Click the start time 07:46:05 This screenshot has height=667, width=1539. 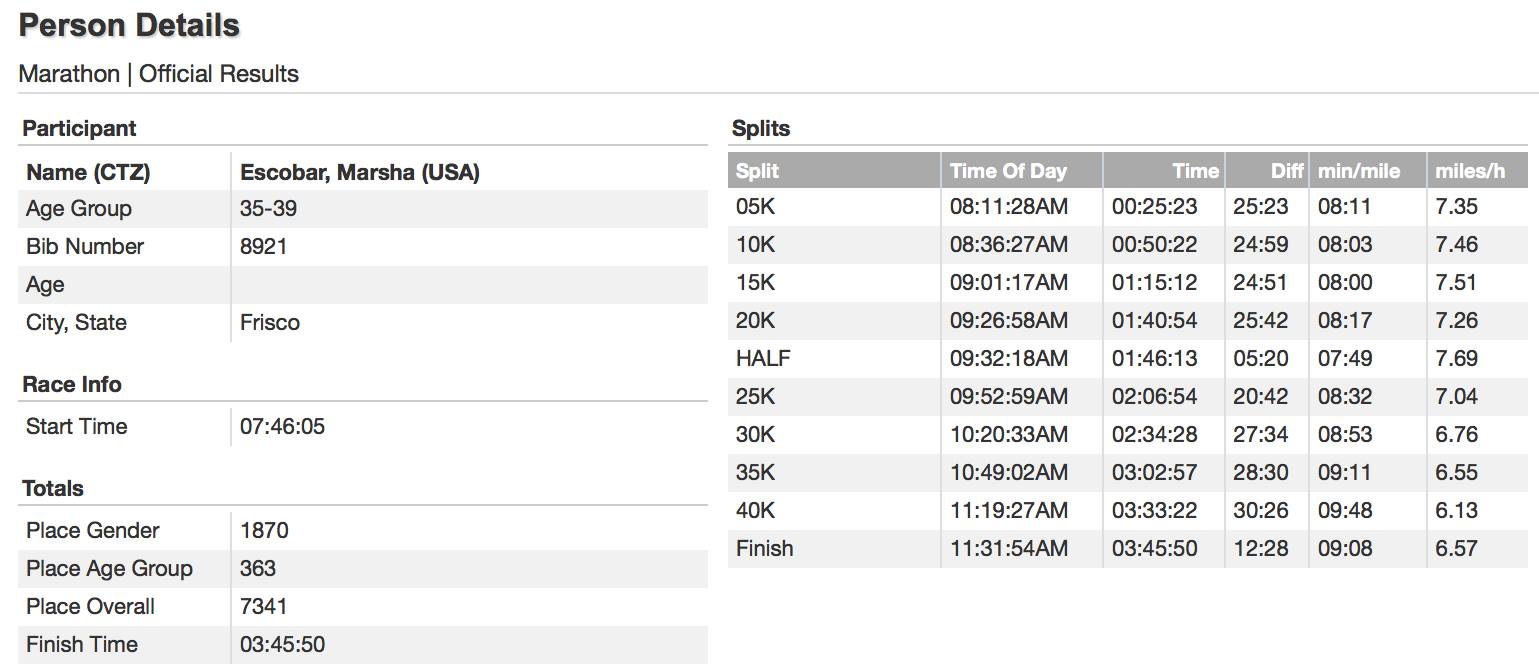282,426
